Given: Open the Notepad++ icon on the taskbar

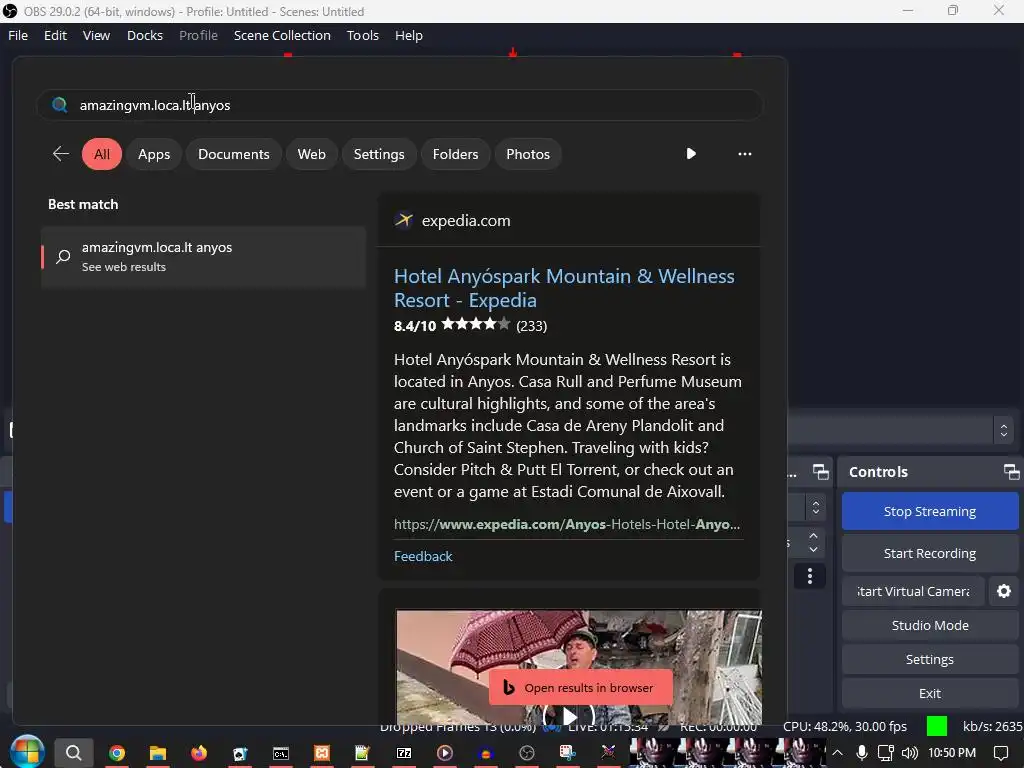Looking at the screenshot, I should point(362,753).
